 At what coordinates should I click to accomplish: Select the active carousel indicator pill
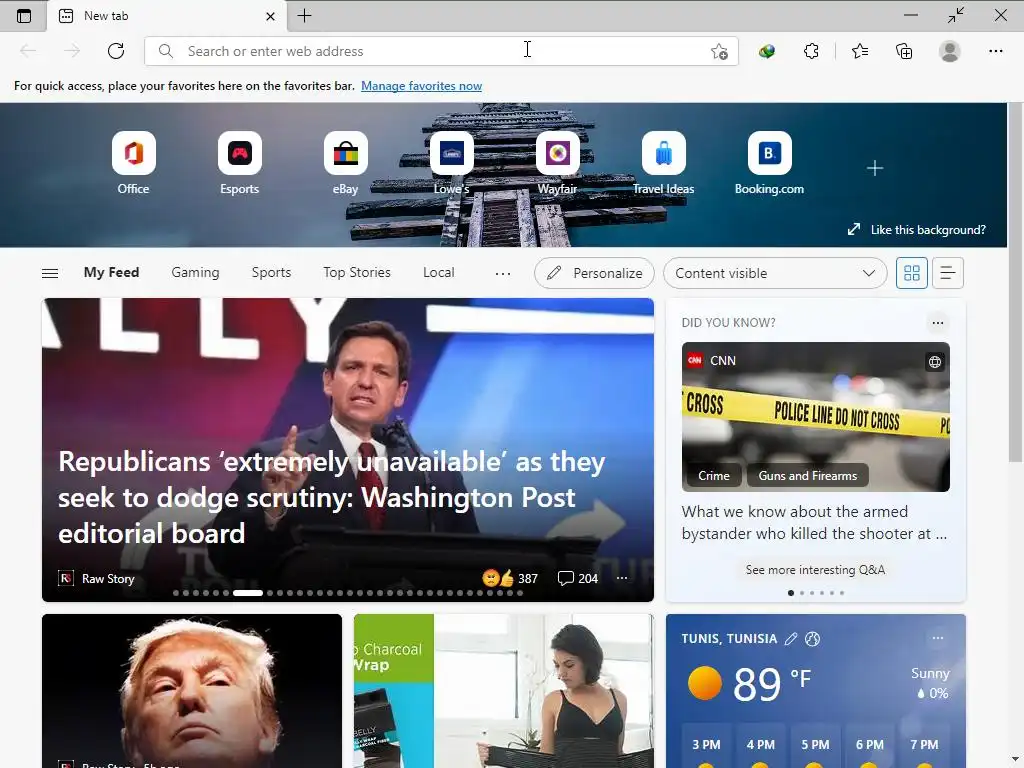click(x=248, y=593)
